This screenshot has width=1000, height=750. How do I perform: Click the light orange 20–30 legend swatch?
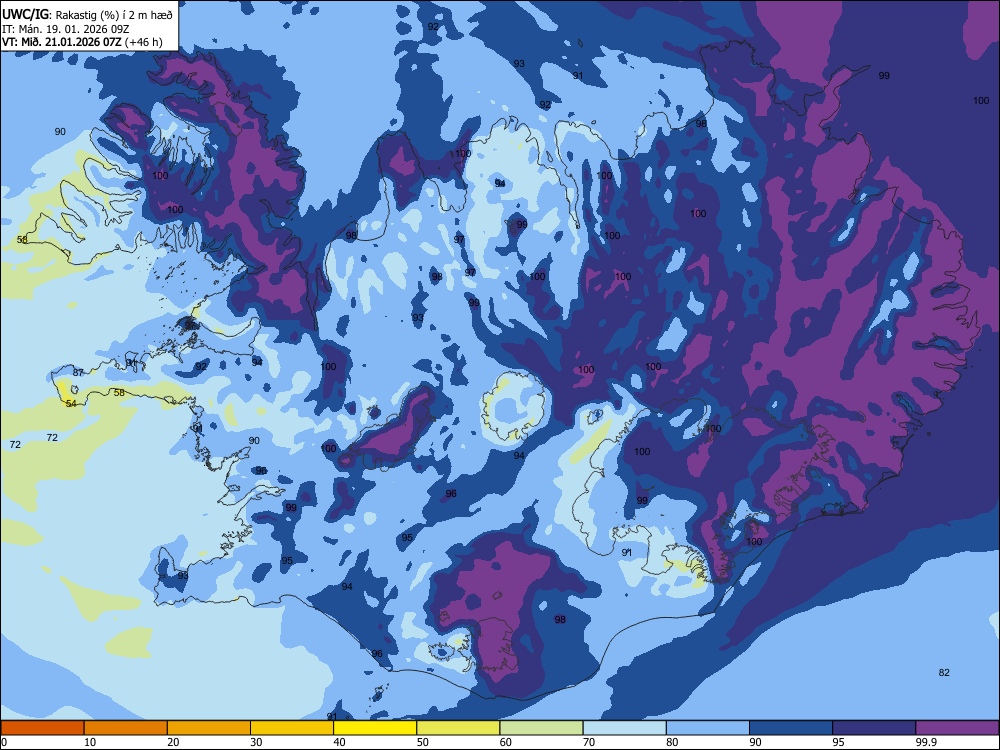coord(209,728)
